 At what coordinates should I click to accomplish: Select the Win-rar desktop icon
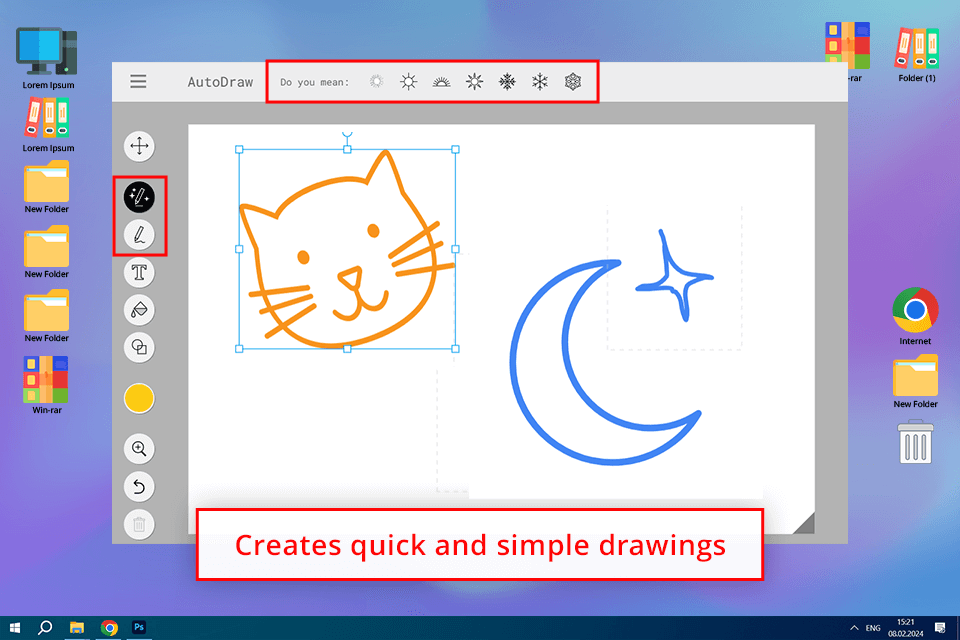tap(47, 385)
